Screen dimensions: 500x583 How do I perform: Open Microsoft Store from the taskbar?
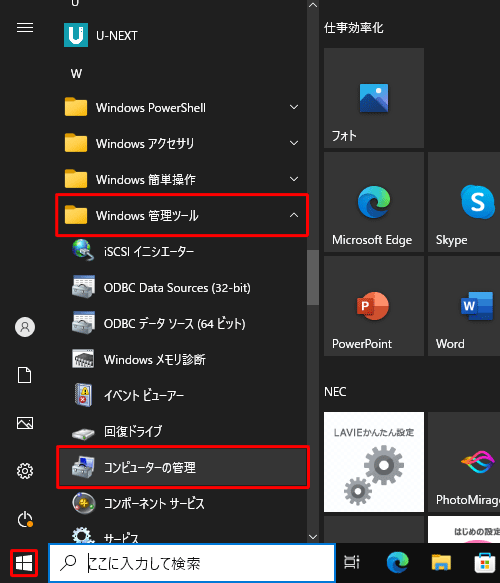click(484, 563)
